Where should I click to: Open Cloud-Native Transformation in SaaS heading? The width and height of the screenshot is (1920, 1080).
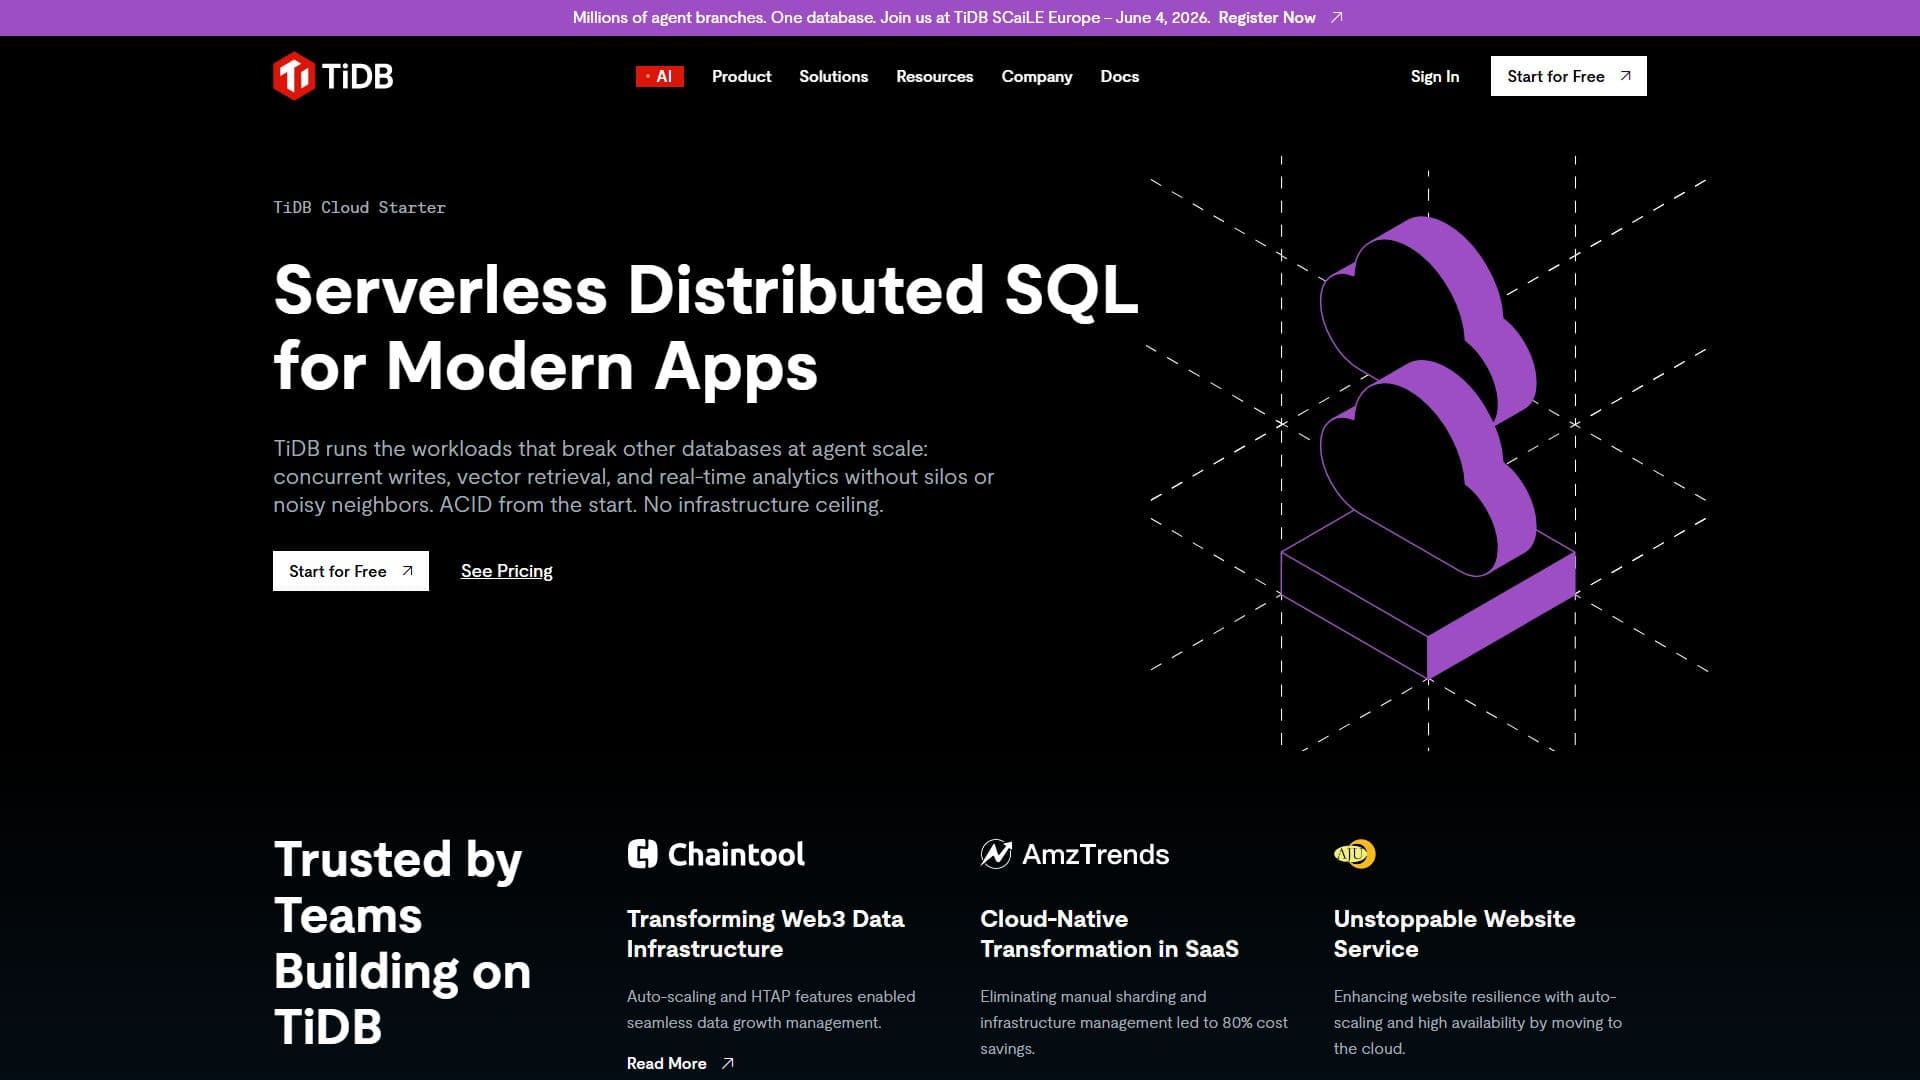pos(1109,933)
